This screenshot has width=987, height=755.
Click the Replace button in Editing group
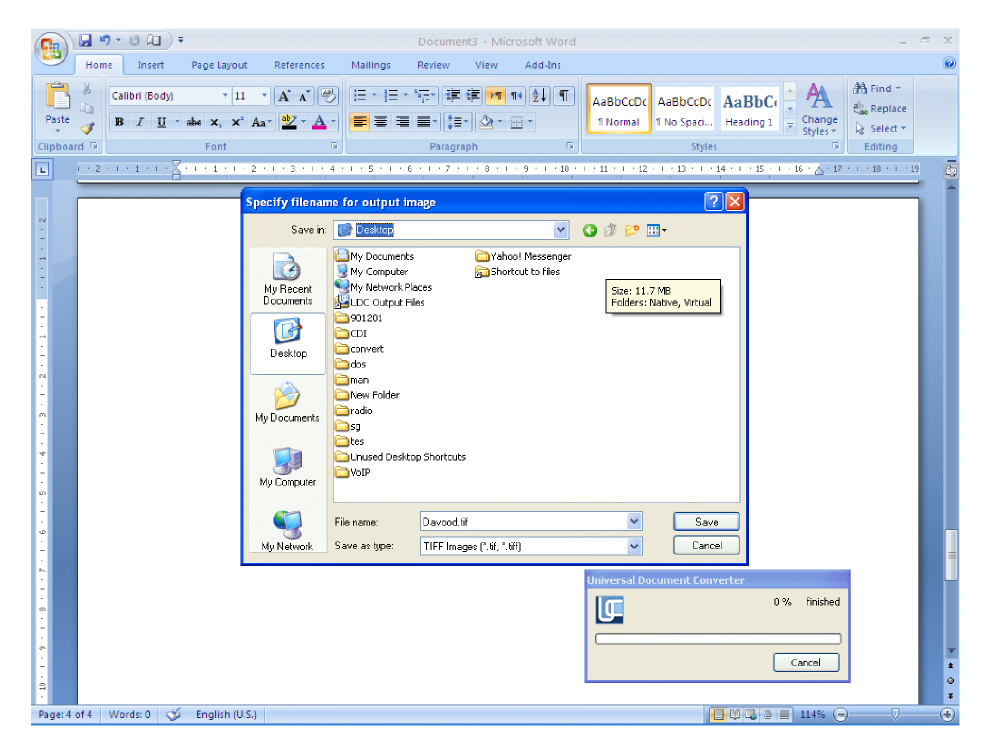[x=880, y=108]
